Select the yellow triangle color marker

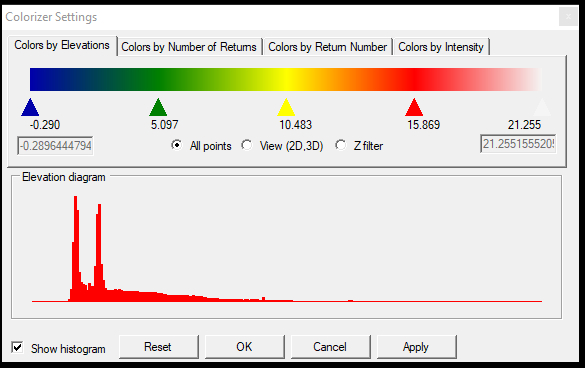point(286,107)
